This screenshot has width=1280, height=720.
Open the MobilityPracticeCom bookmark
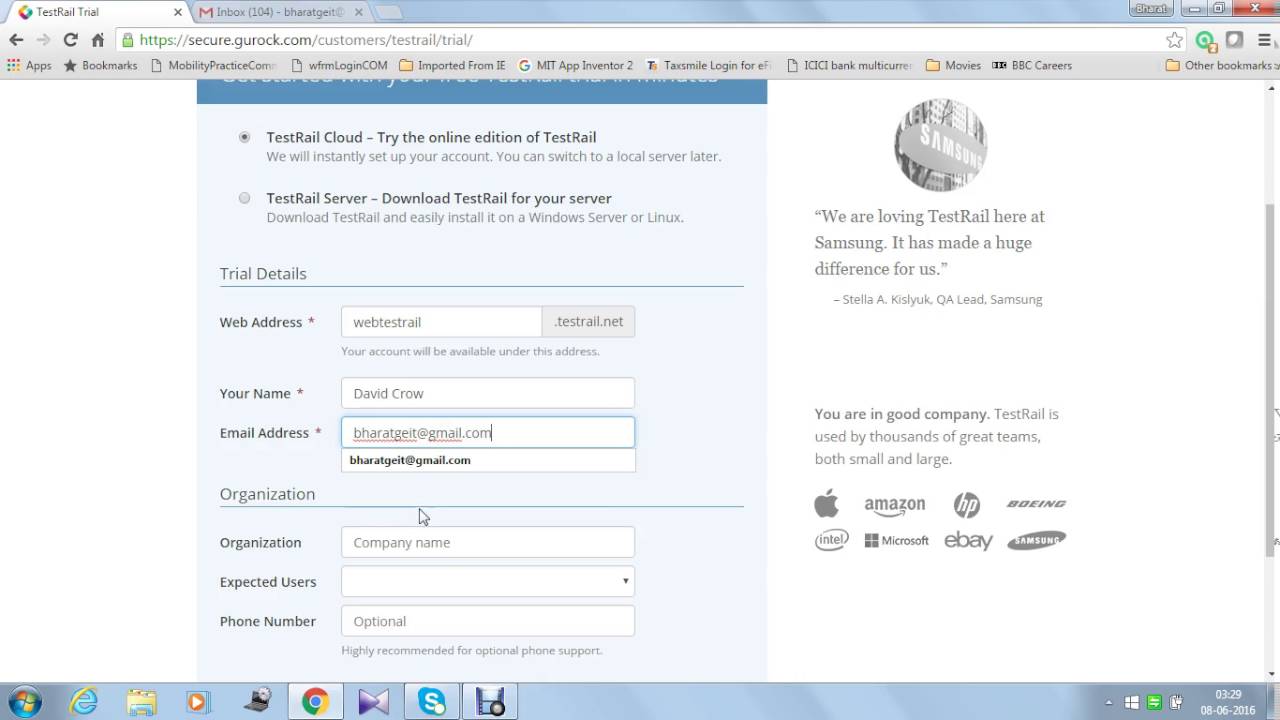(213, 65)
